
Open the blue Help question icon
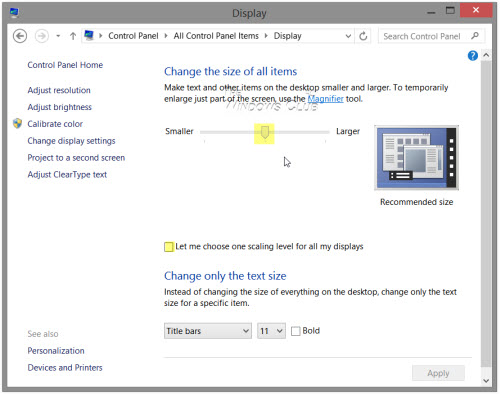click(x=473, y=55)
